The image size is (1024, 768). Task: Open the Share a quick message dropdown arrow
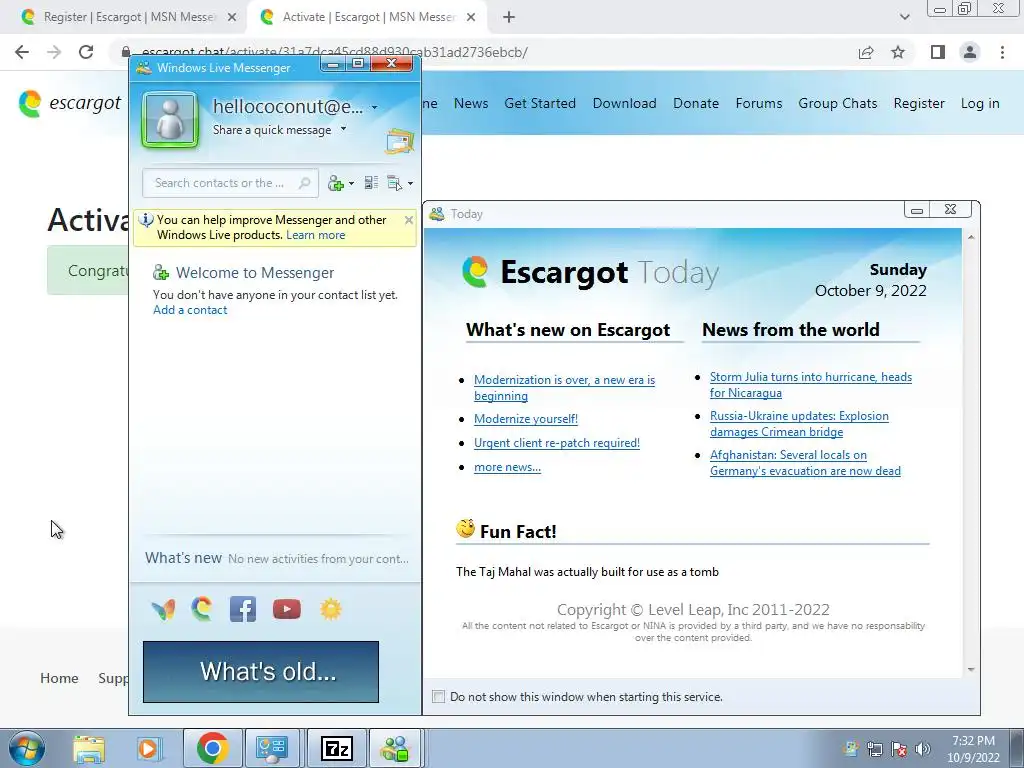point(344,129)
